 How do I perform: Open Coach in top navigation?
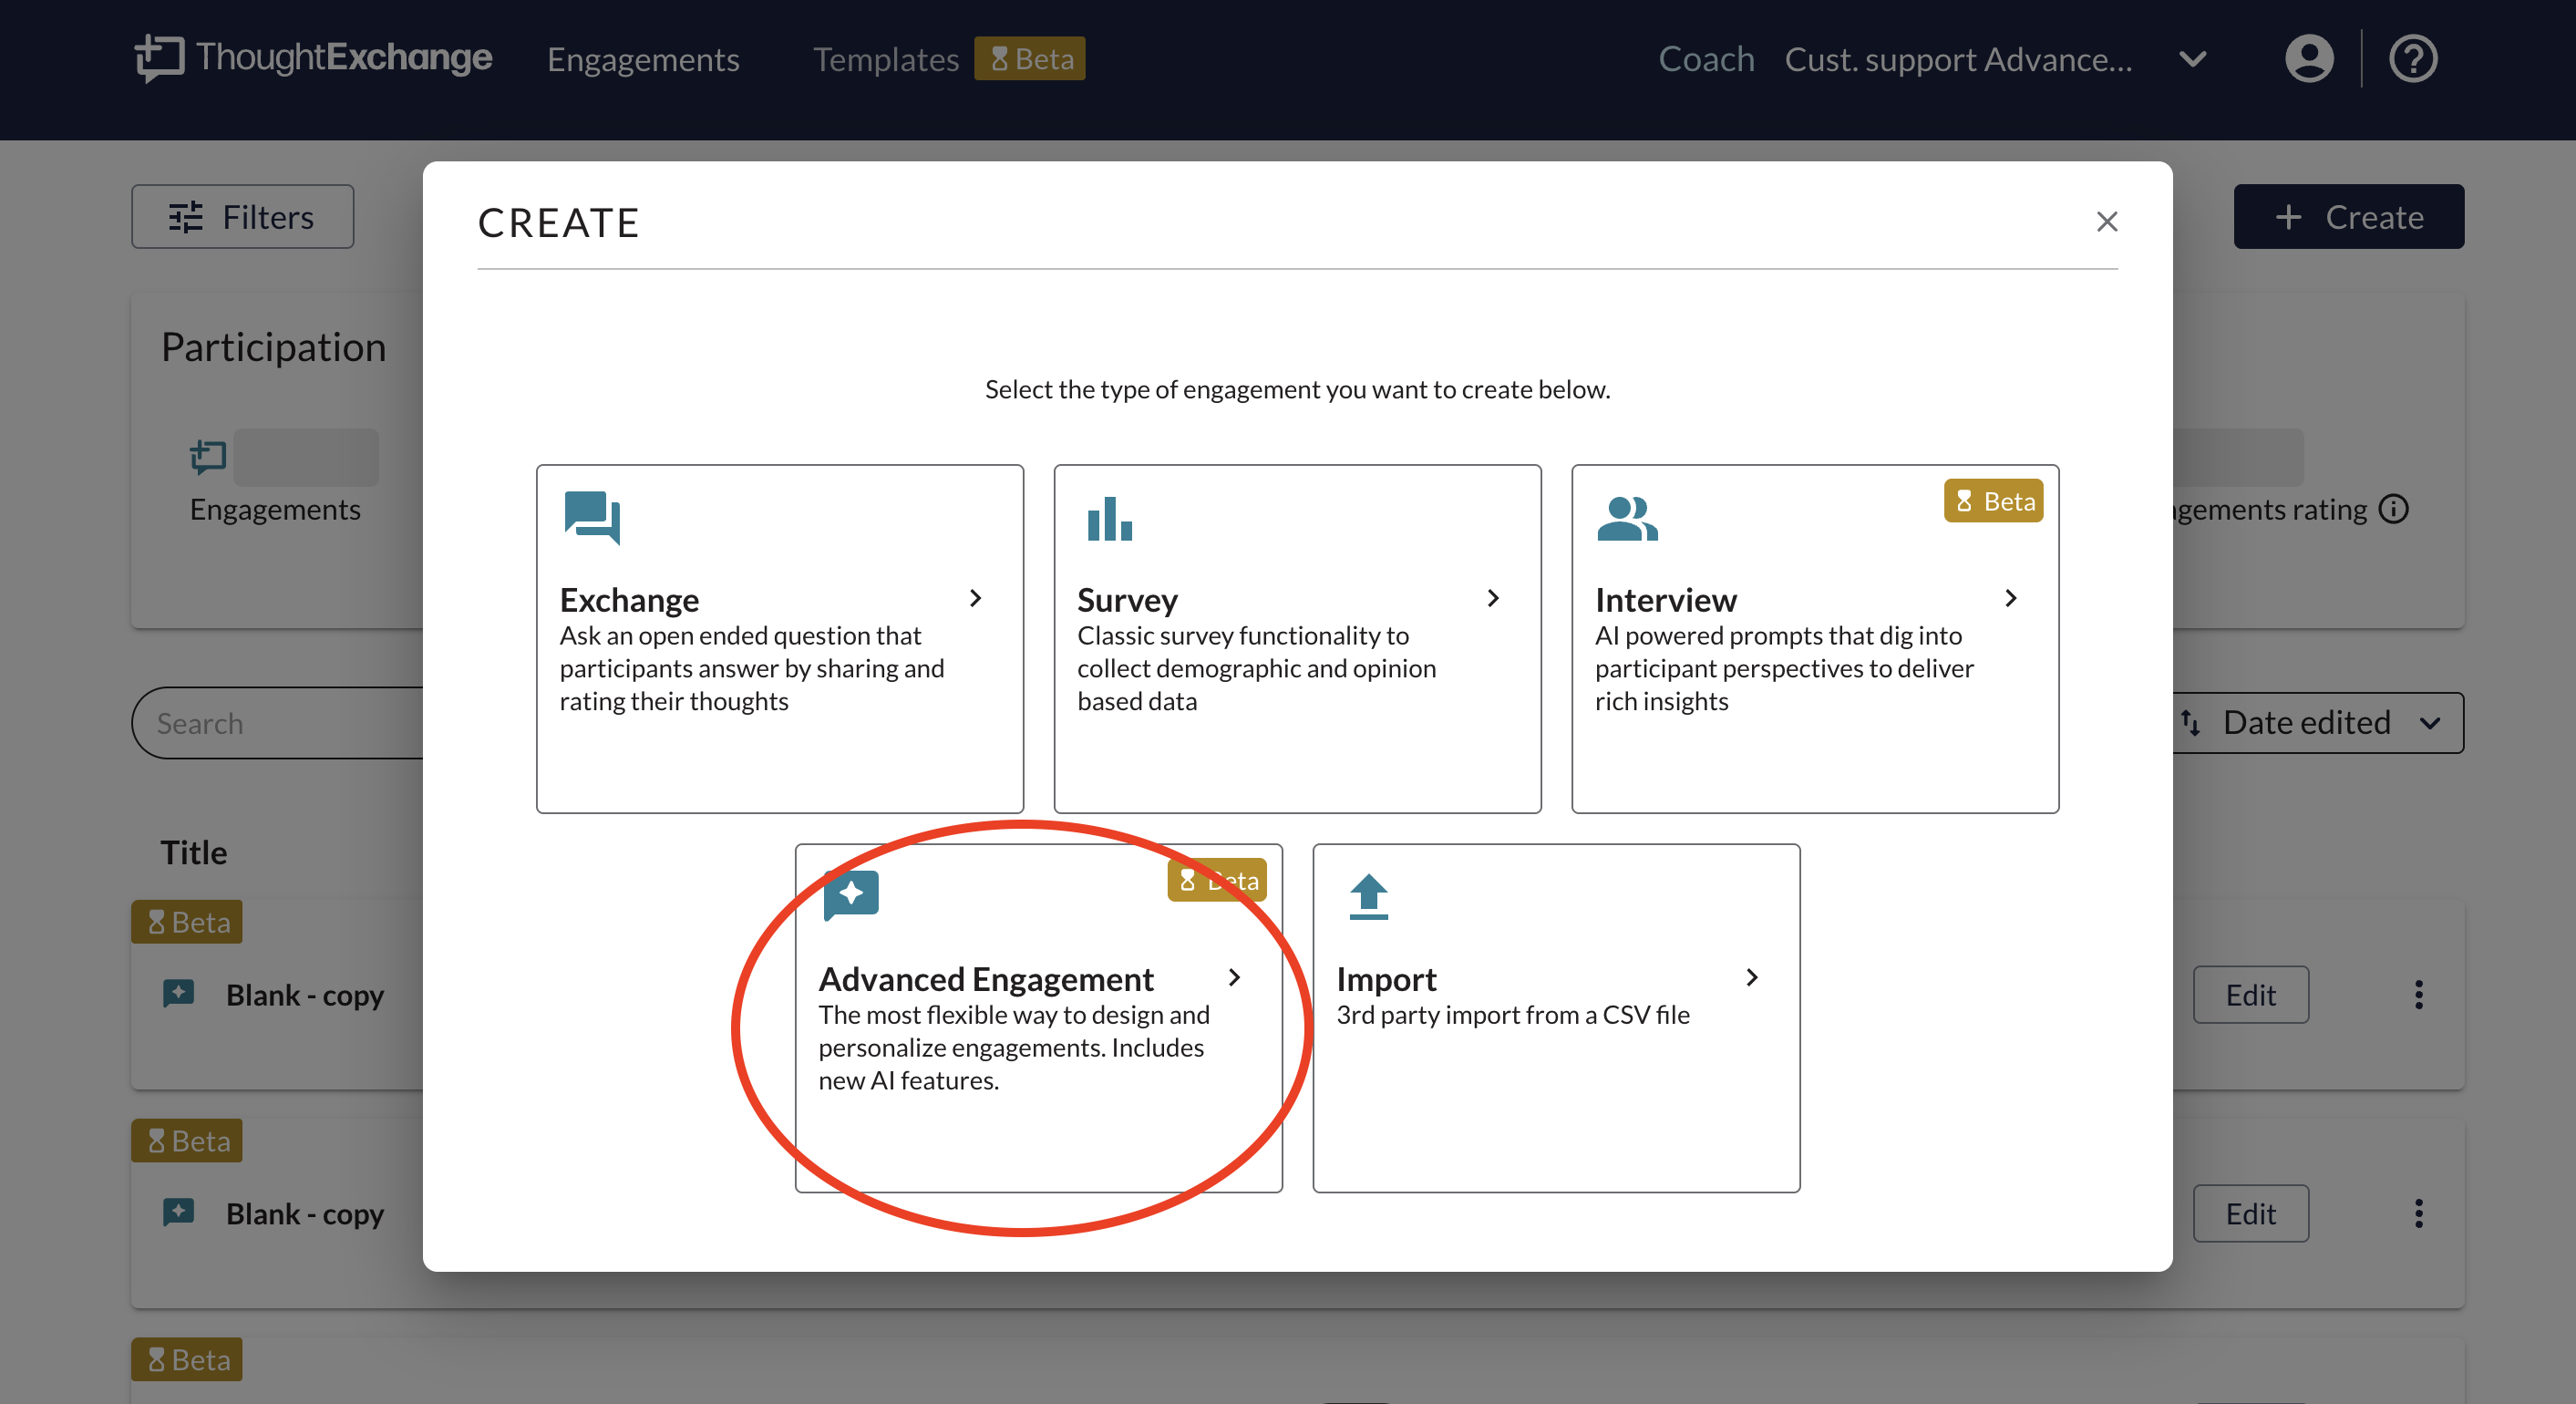click(1706, 59)
